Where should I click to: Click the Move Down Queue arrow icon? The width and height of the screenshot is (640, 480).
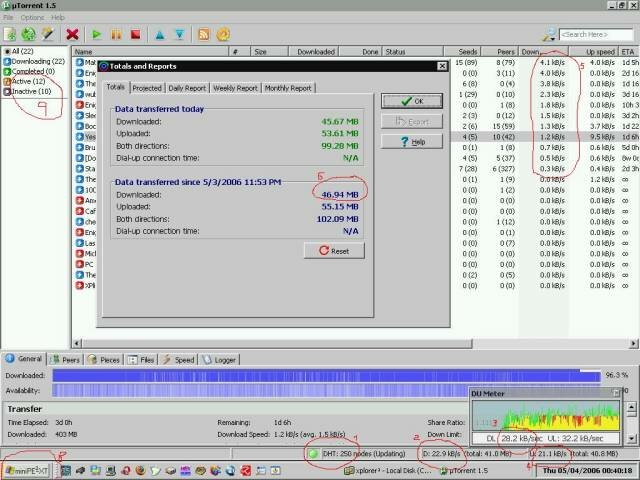(180, 35)
